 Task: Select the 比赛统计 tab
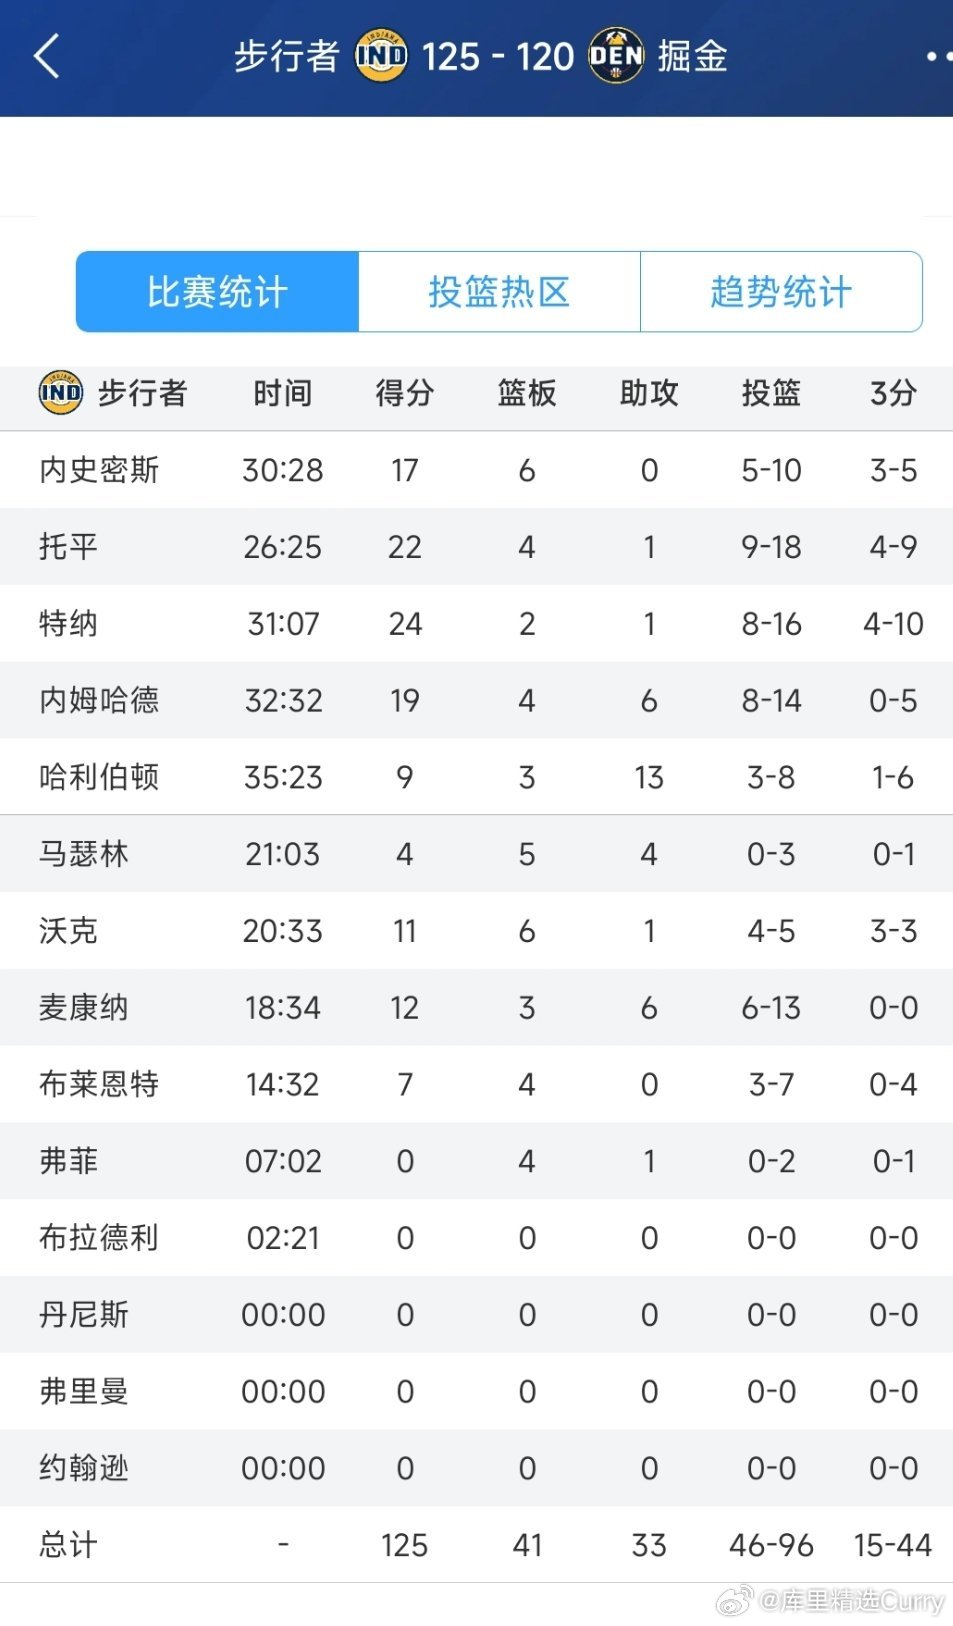click(x=217, y=292)
